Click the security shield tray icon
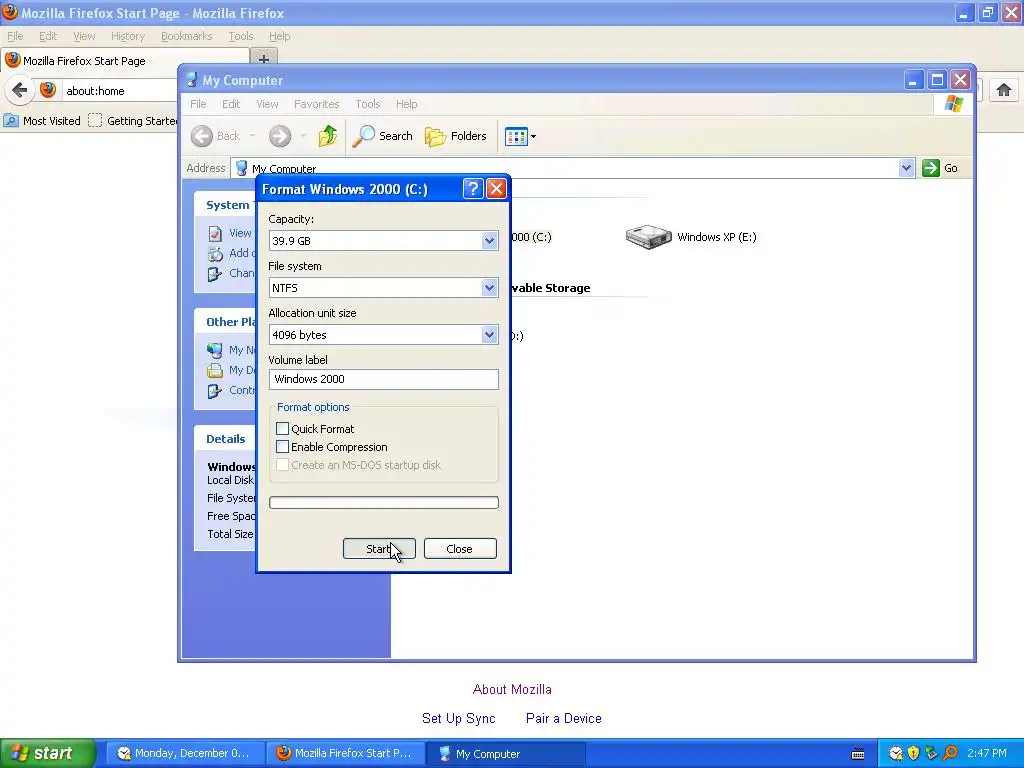The width and height of the screenshot is (1024, 768). 913,753
